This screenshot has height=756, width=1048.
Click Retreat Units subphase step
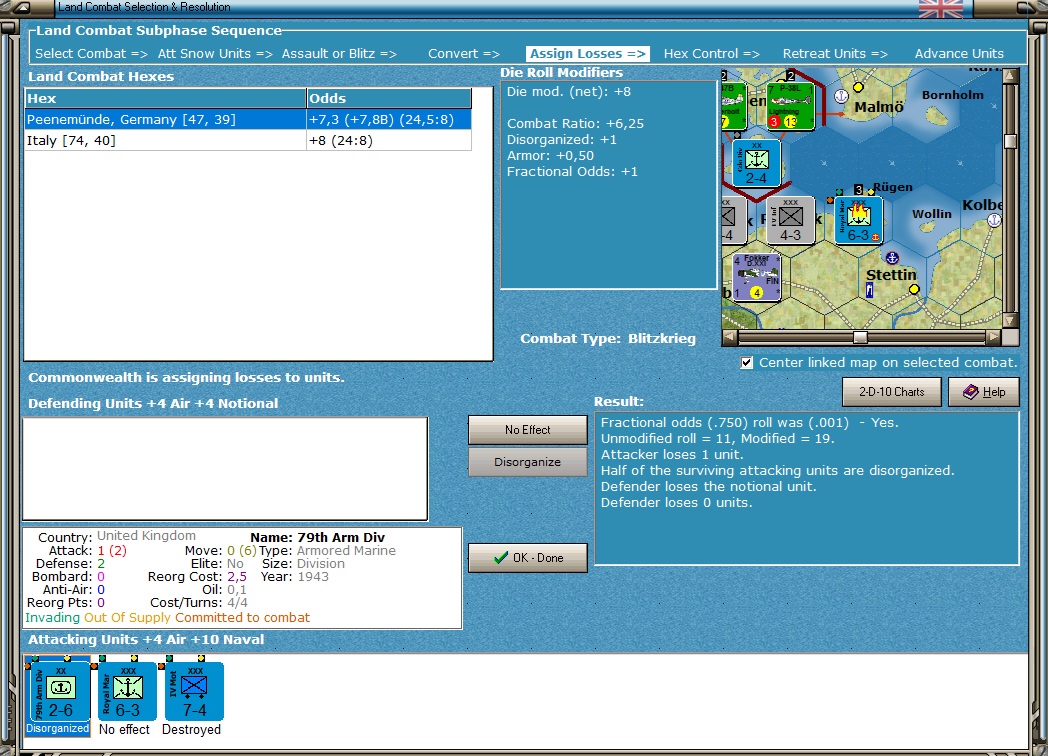point(835,53)
